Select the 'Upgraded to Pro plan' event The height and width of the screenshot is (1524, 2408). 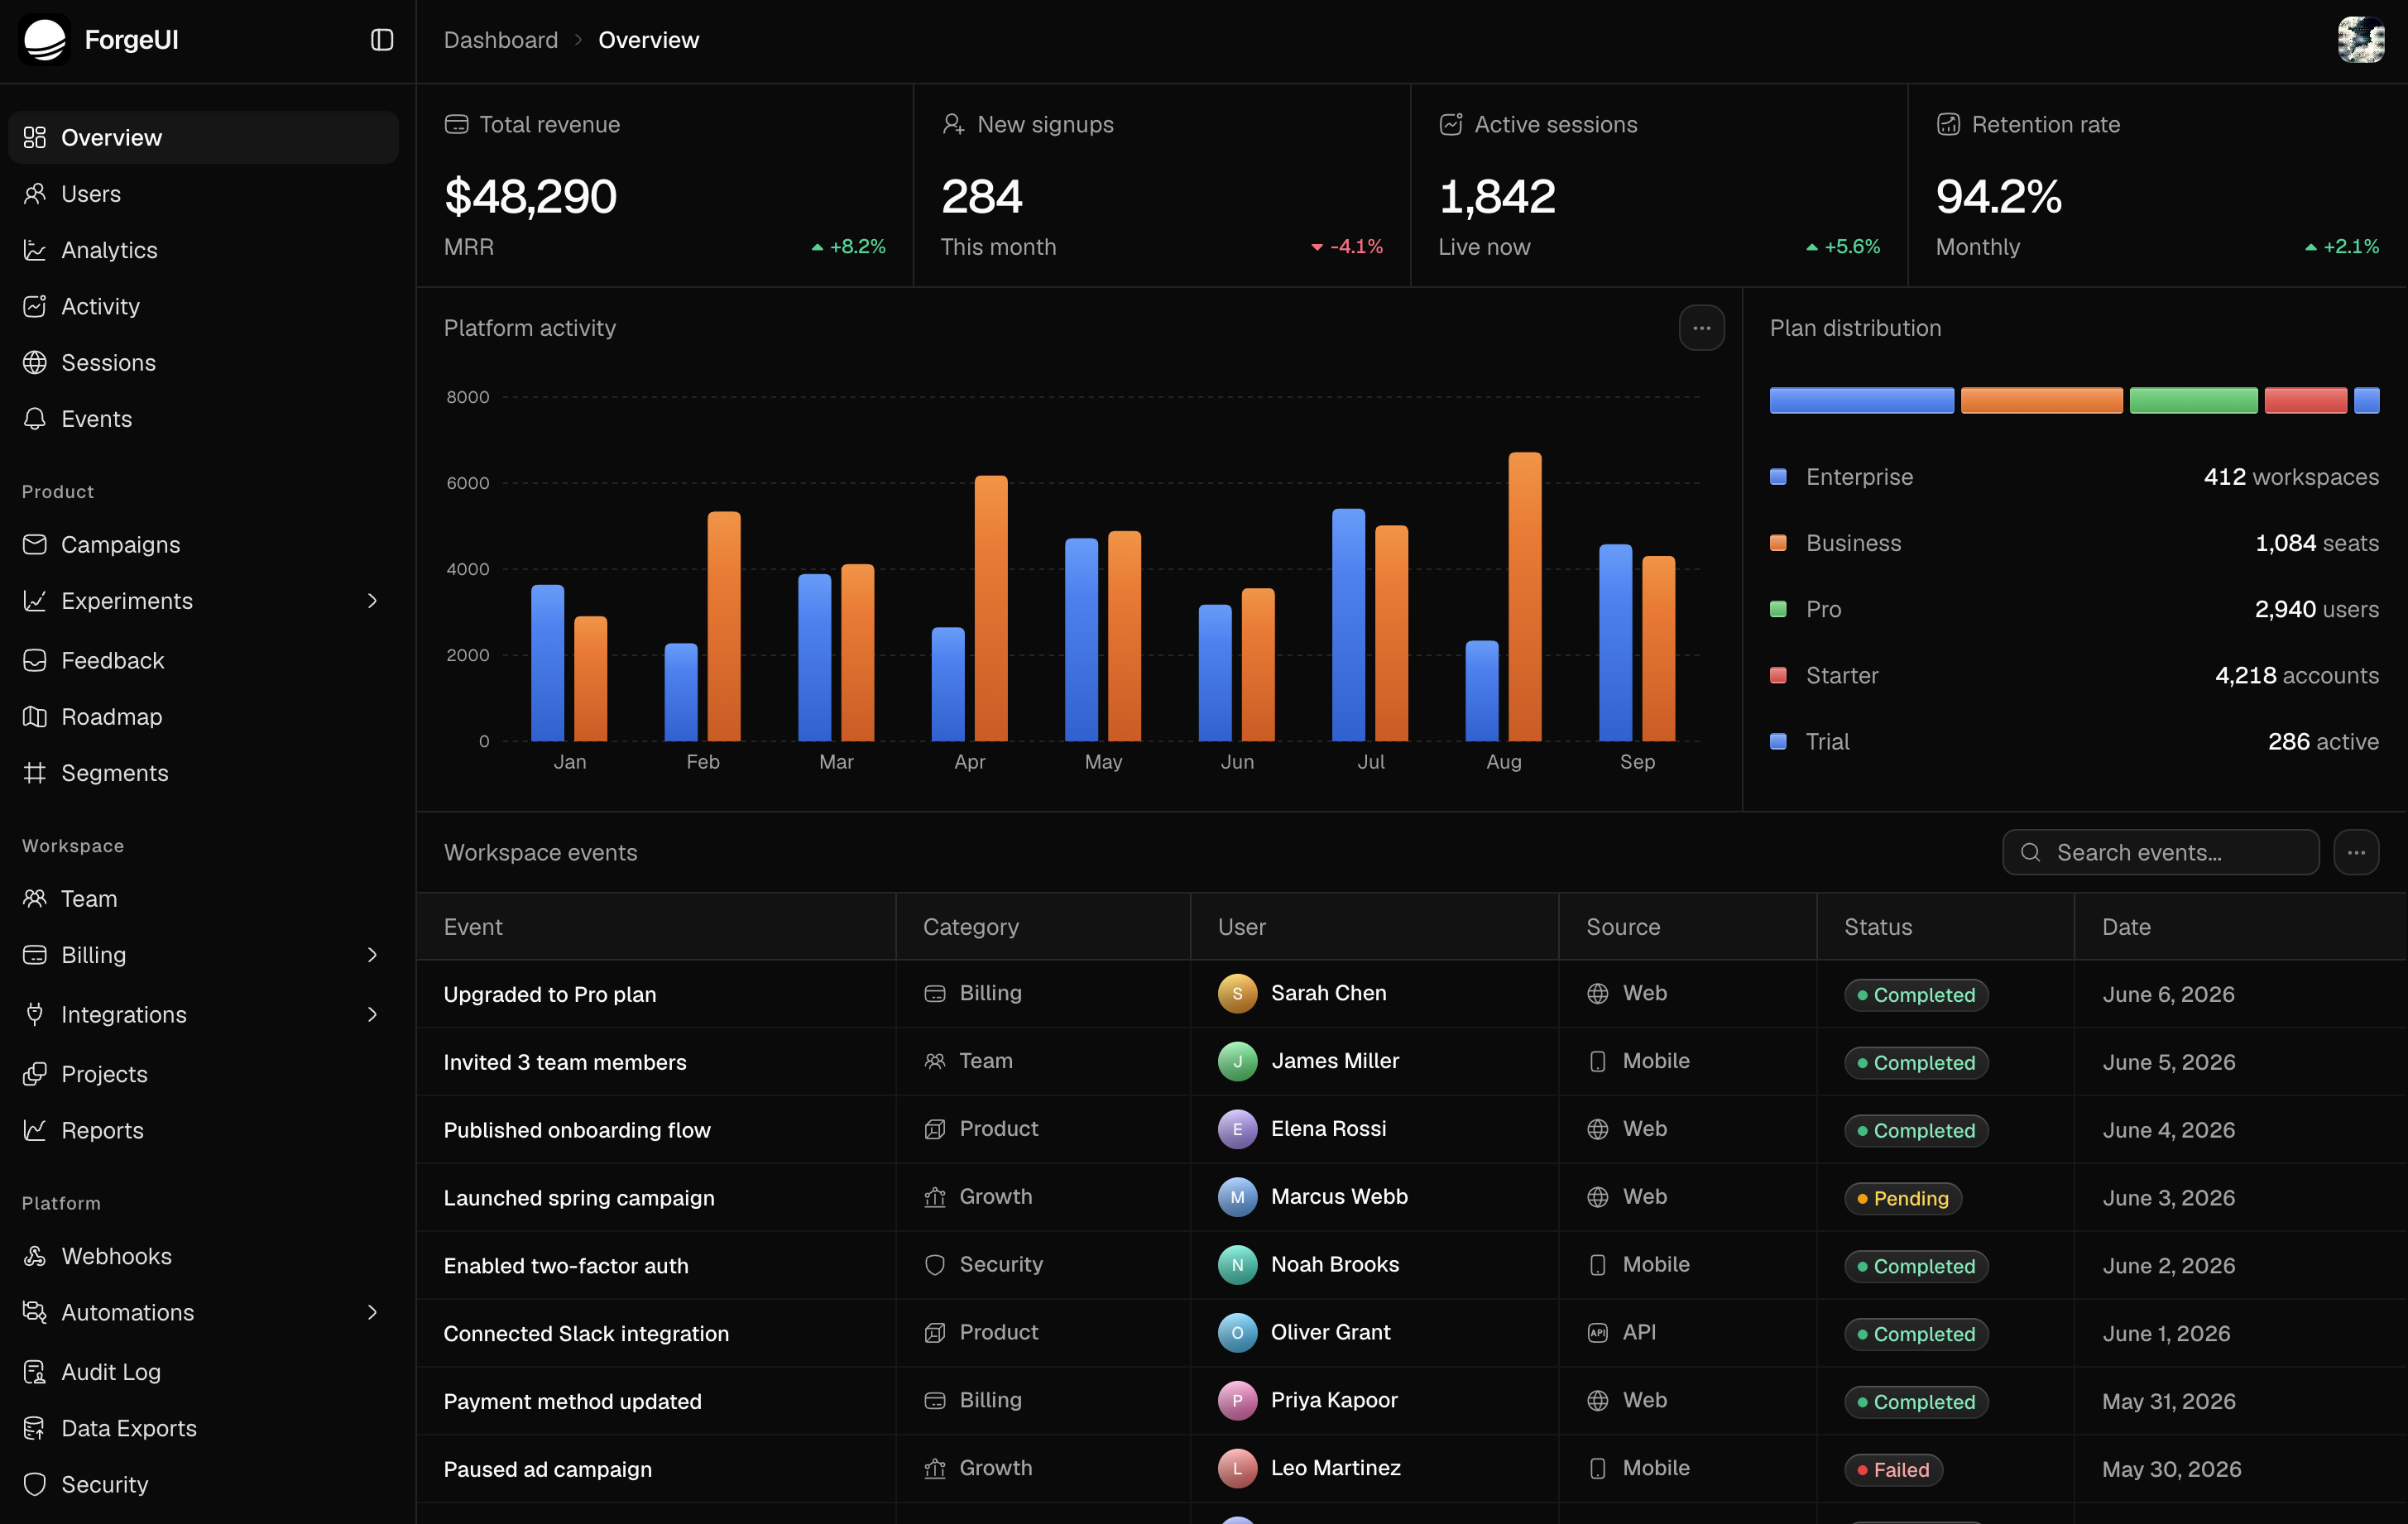pos(550,994)
